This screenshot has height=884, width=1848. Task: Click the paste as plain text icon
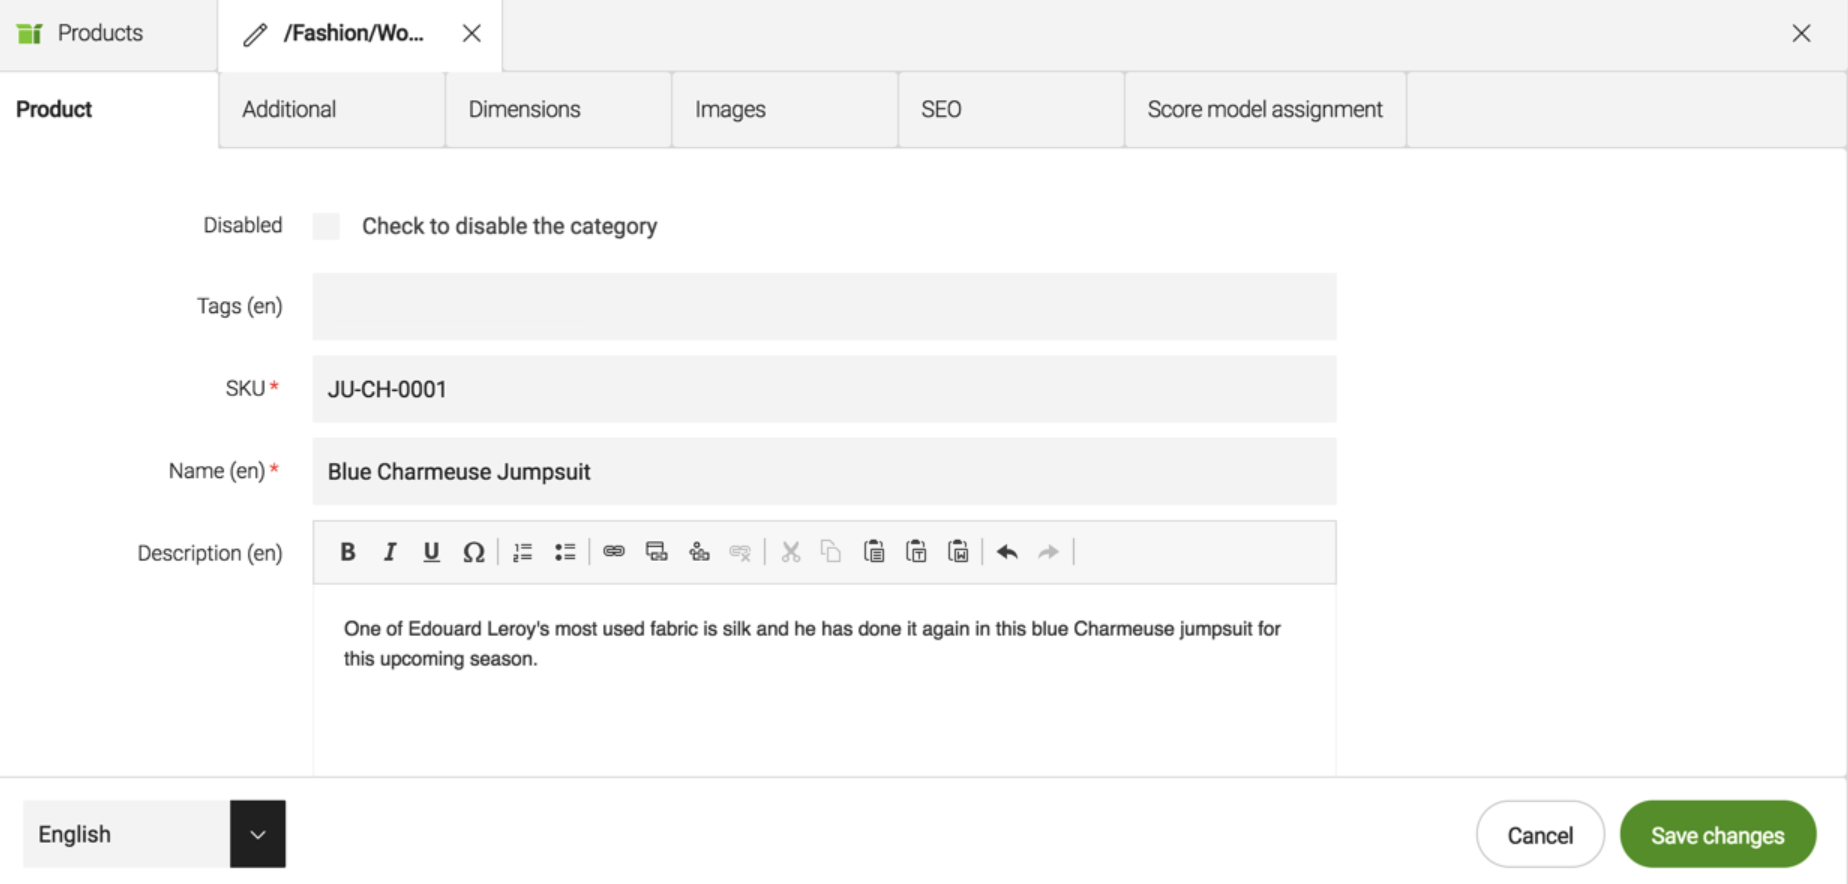click(x=916, y=551)
